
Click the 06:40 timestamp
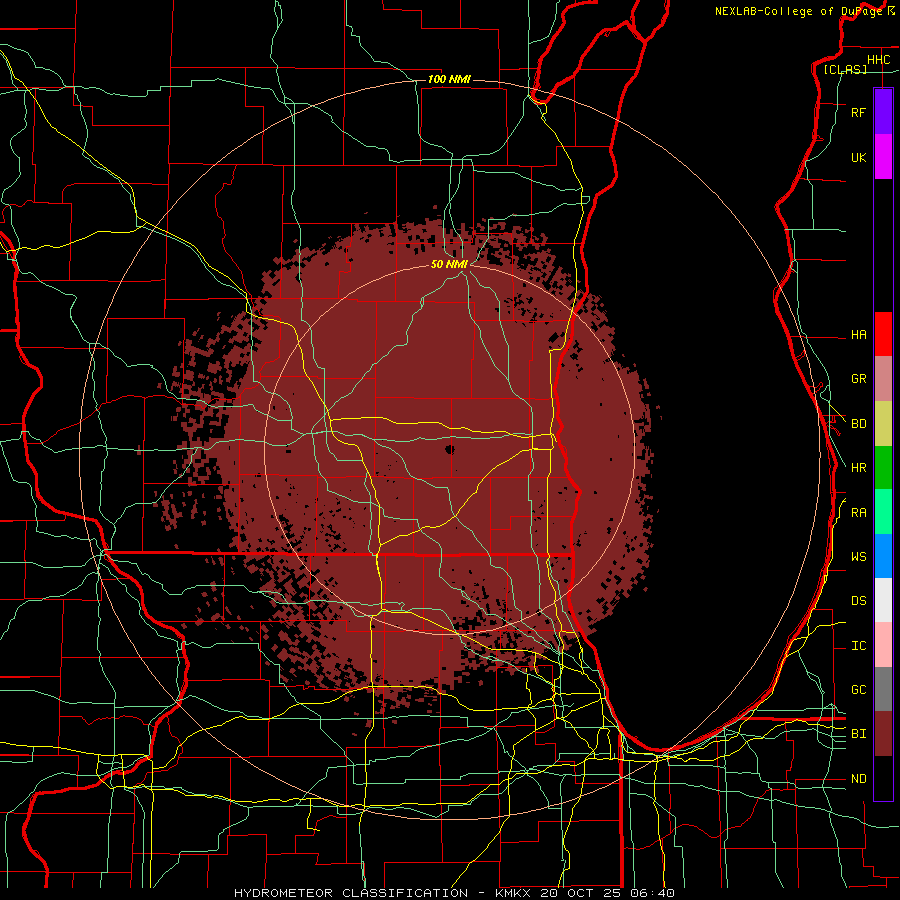(x=651, y=893)
